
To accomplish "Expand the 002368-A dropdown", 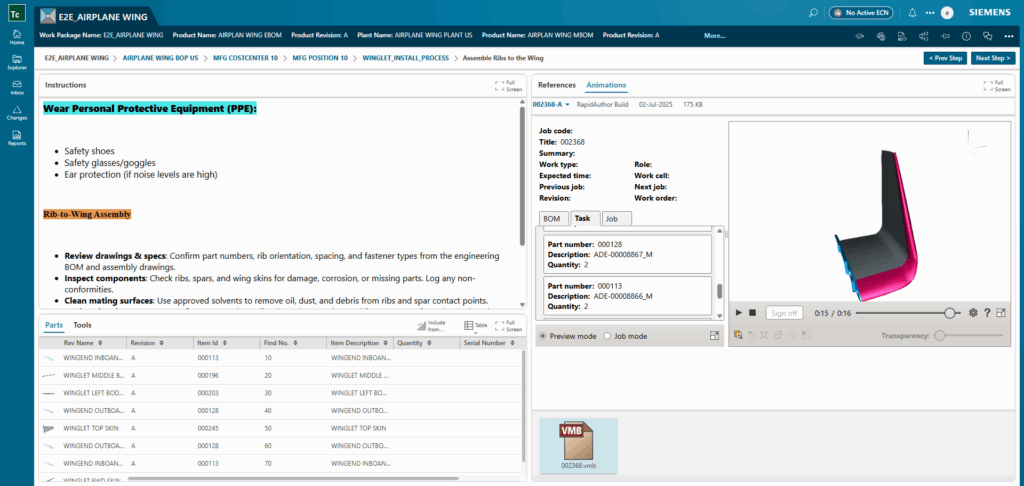I will [x=552, y=104].
